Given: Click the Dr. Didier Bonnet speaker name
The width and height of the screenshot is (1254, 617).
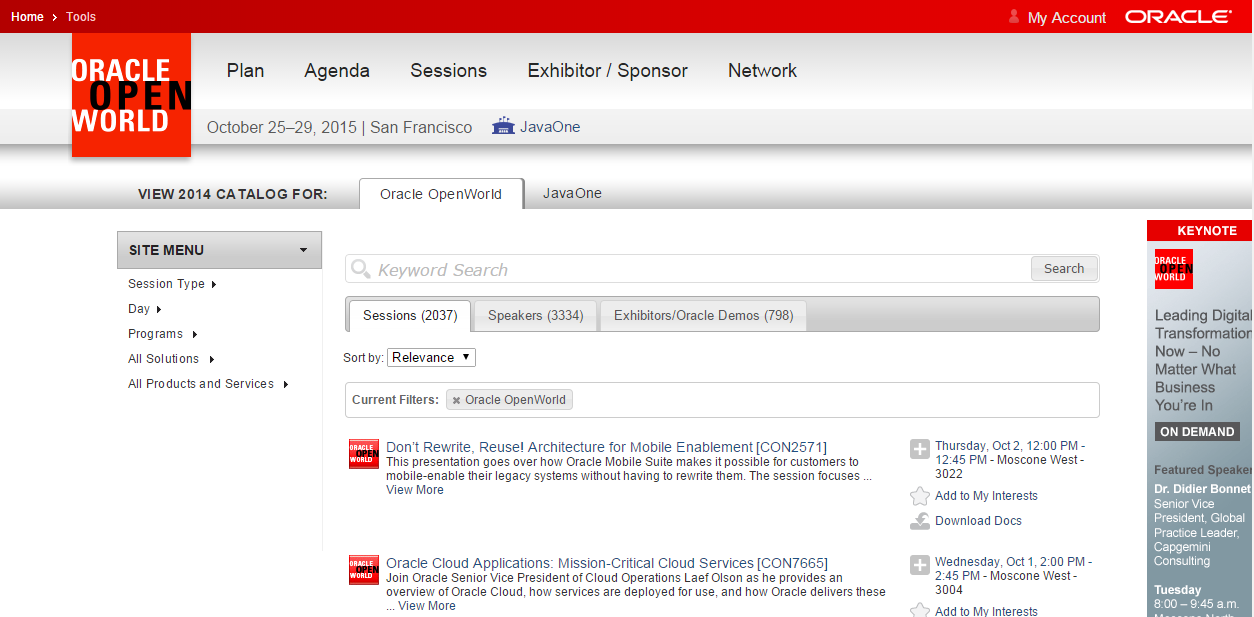Looking at the screenshot, I should [x=1202, y=489].
